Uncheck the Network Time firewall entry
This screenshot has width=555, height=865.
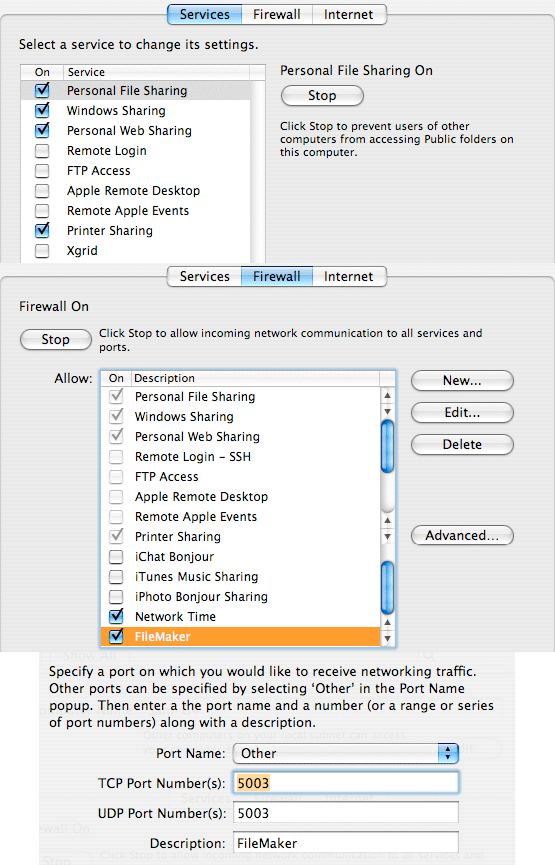116,616
